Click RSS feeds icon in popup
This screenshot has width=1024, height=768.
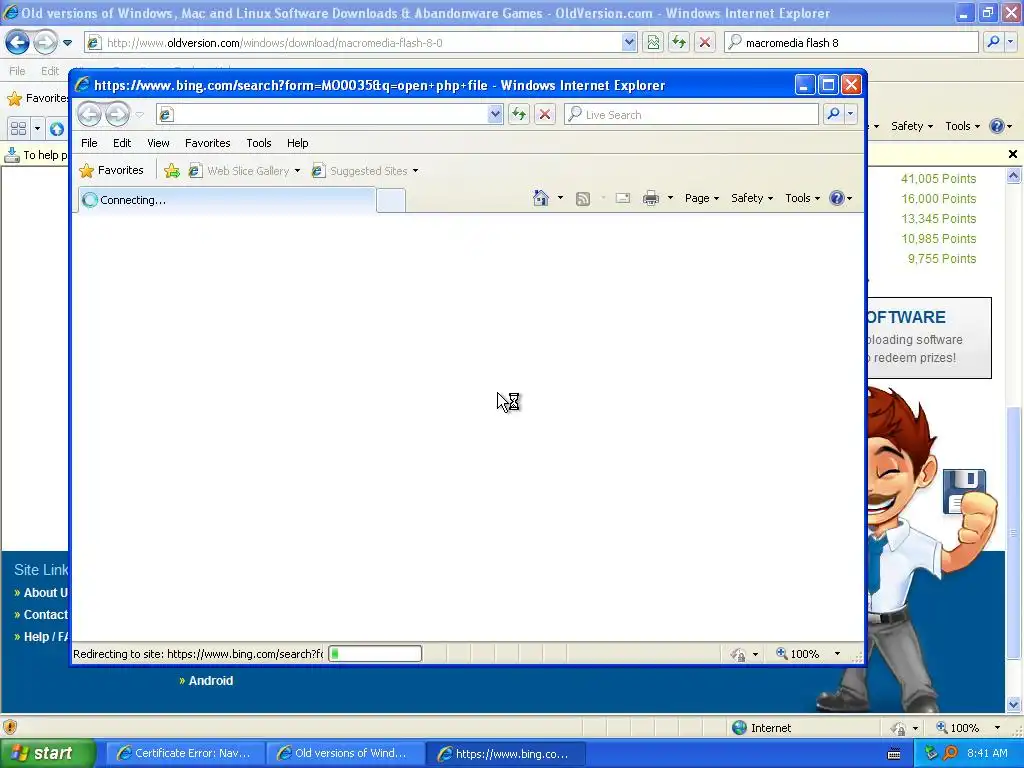click(583, 199)
